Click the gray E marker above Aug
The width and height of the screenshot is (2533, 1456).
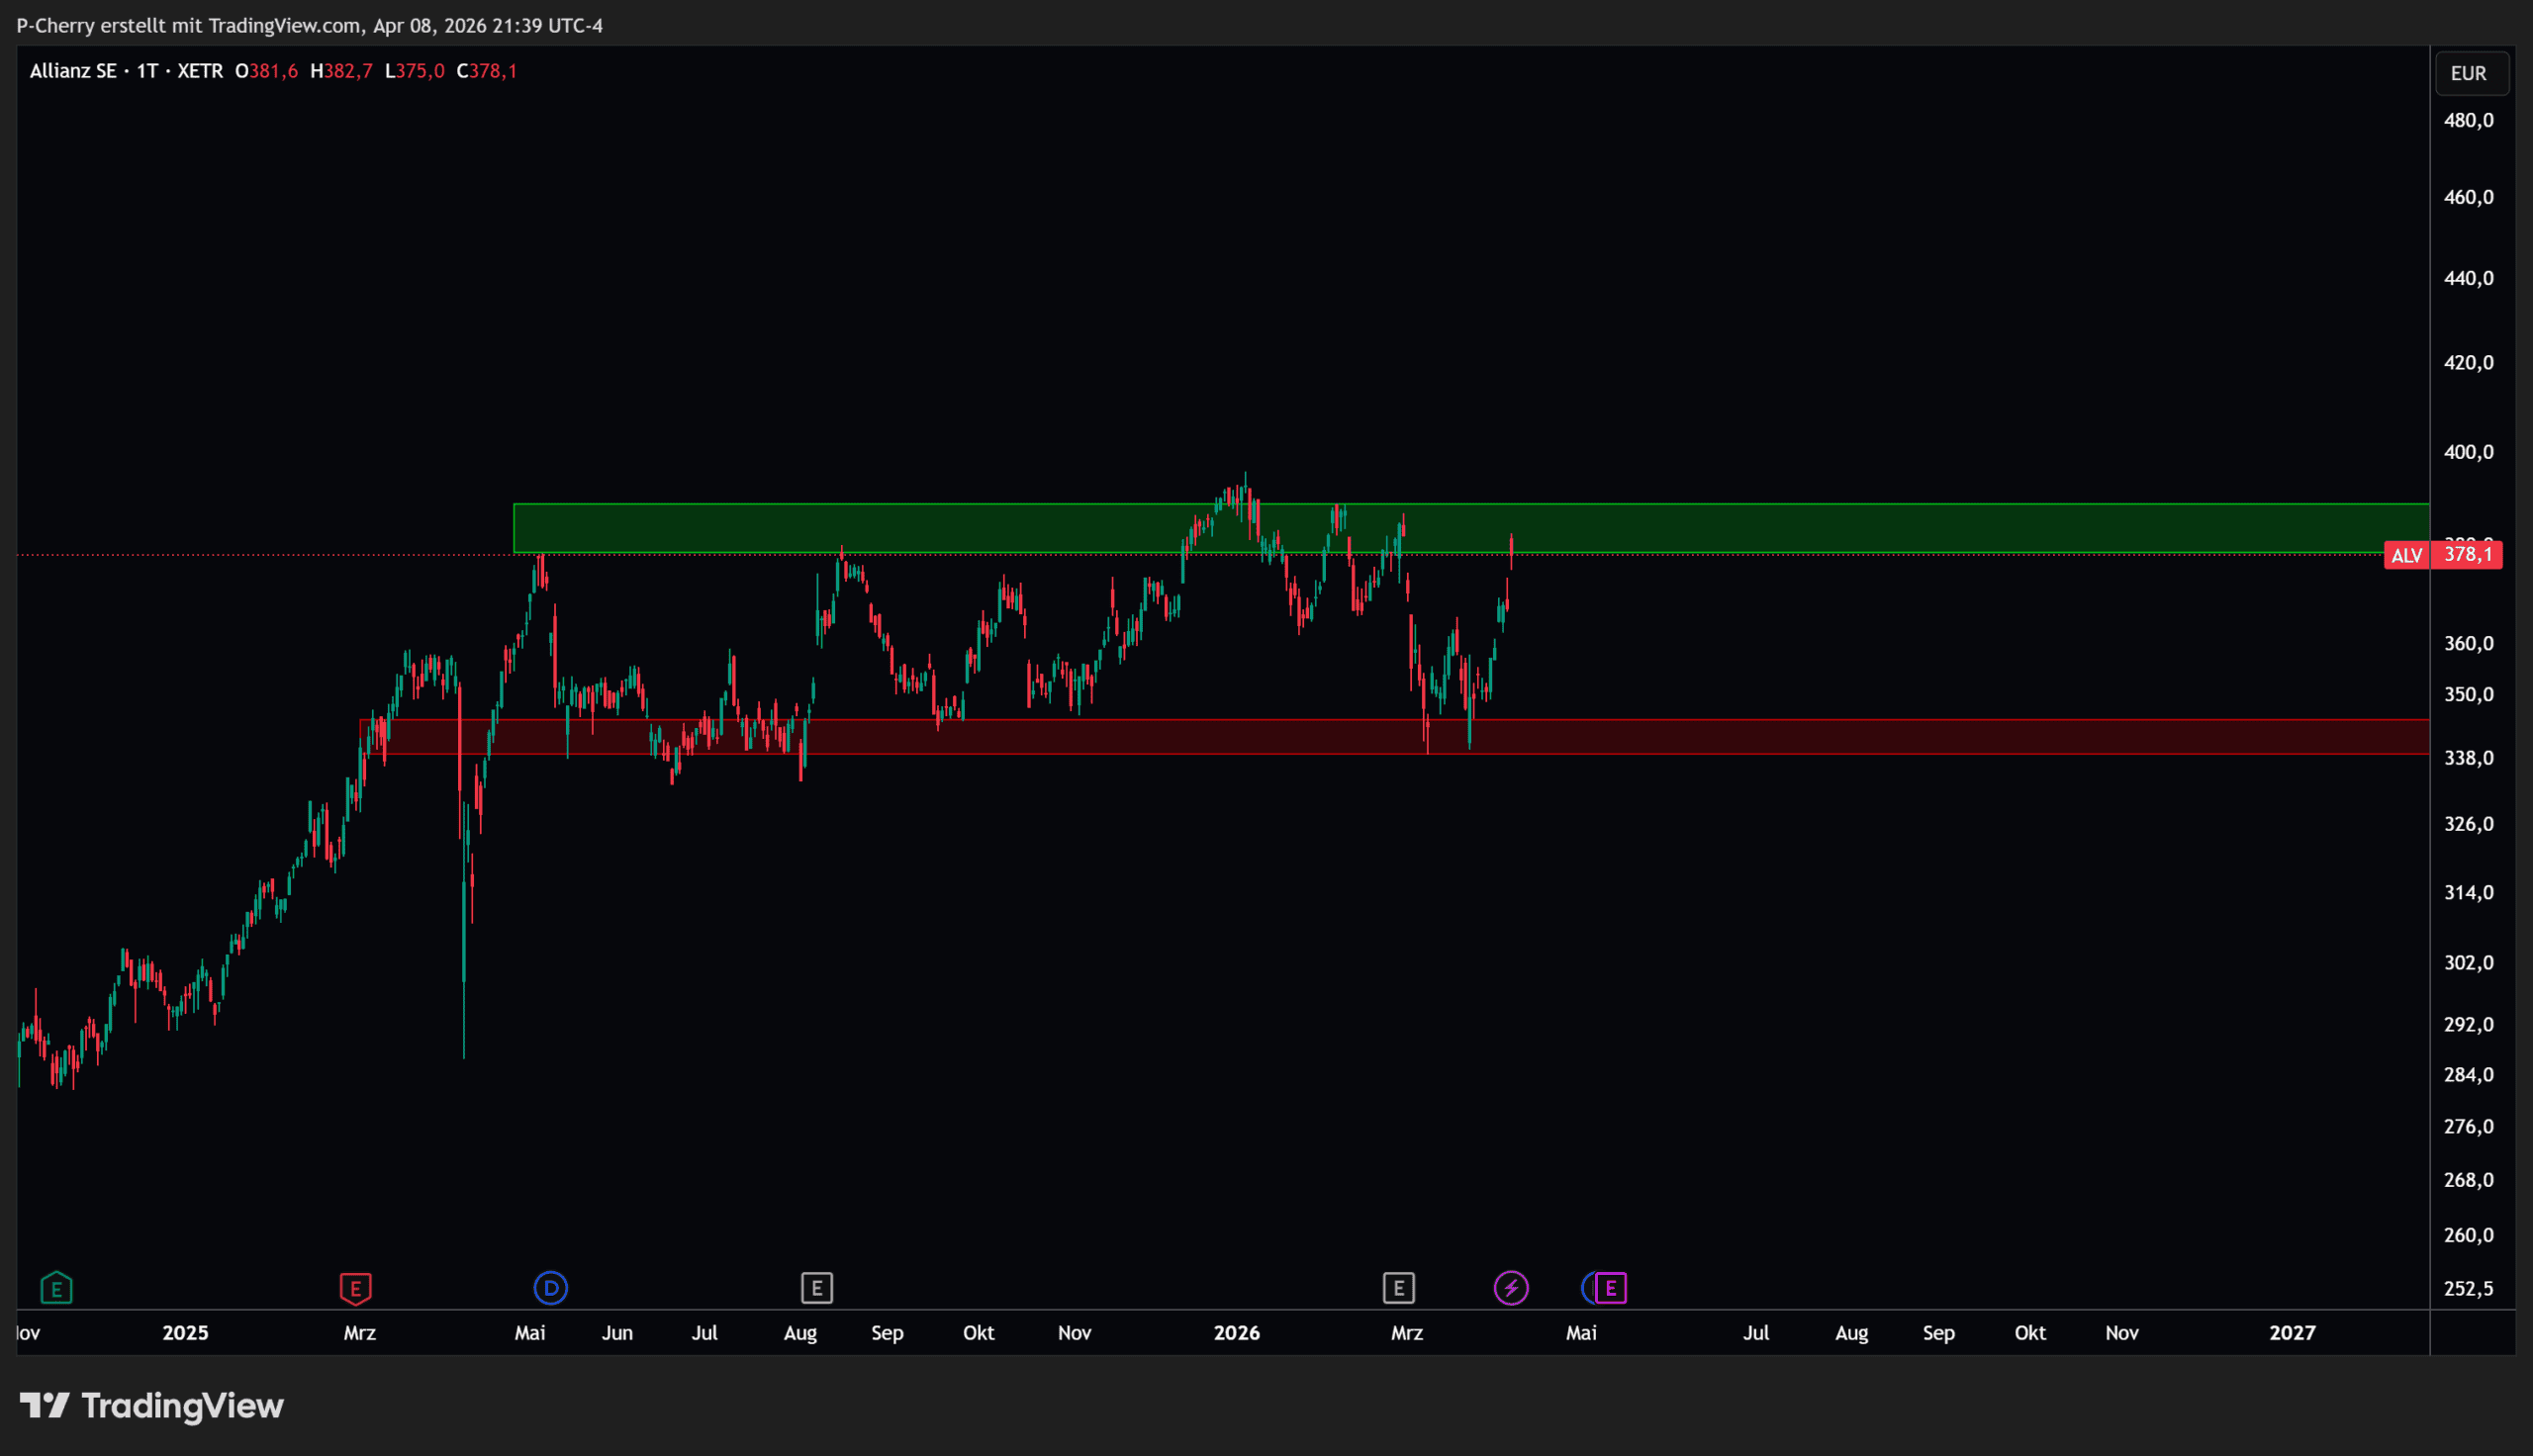coord(817,1288)
